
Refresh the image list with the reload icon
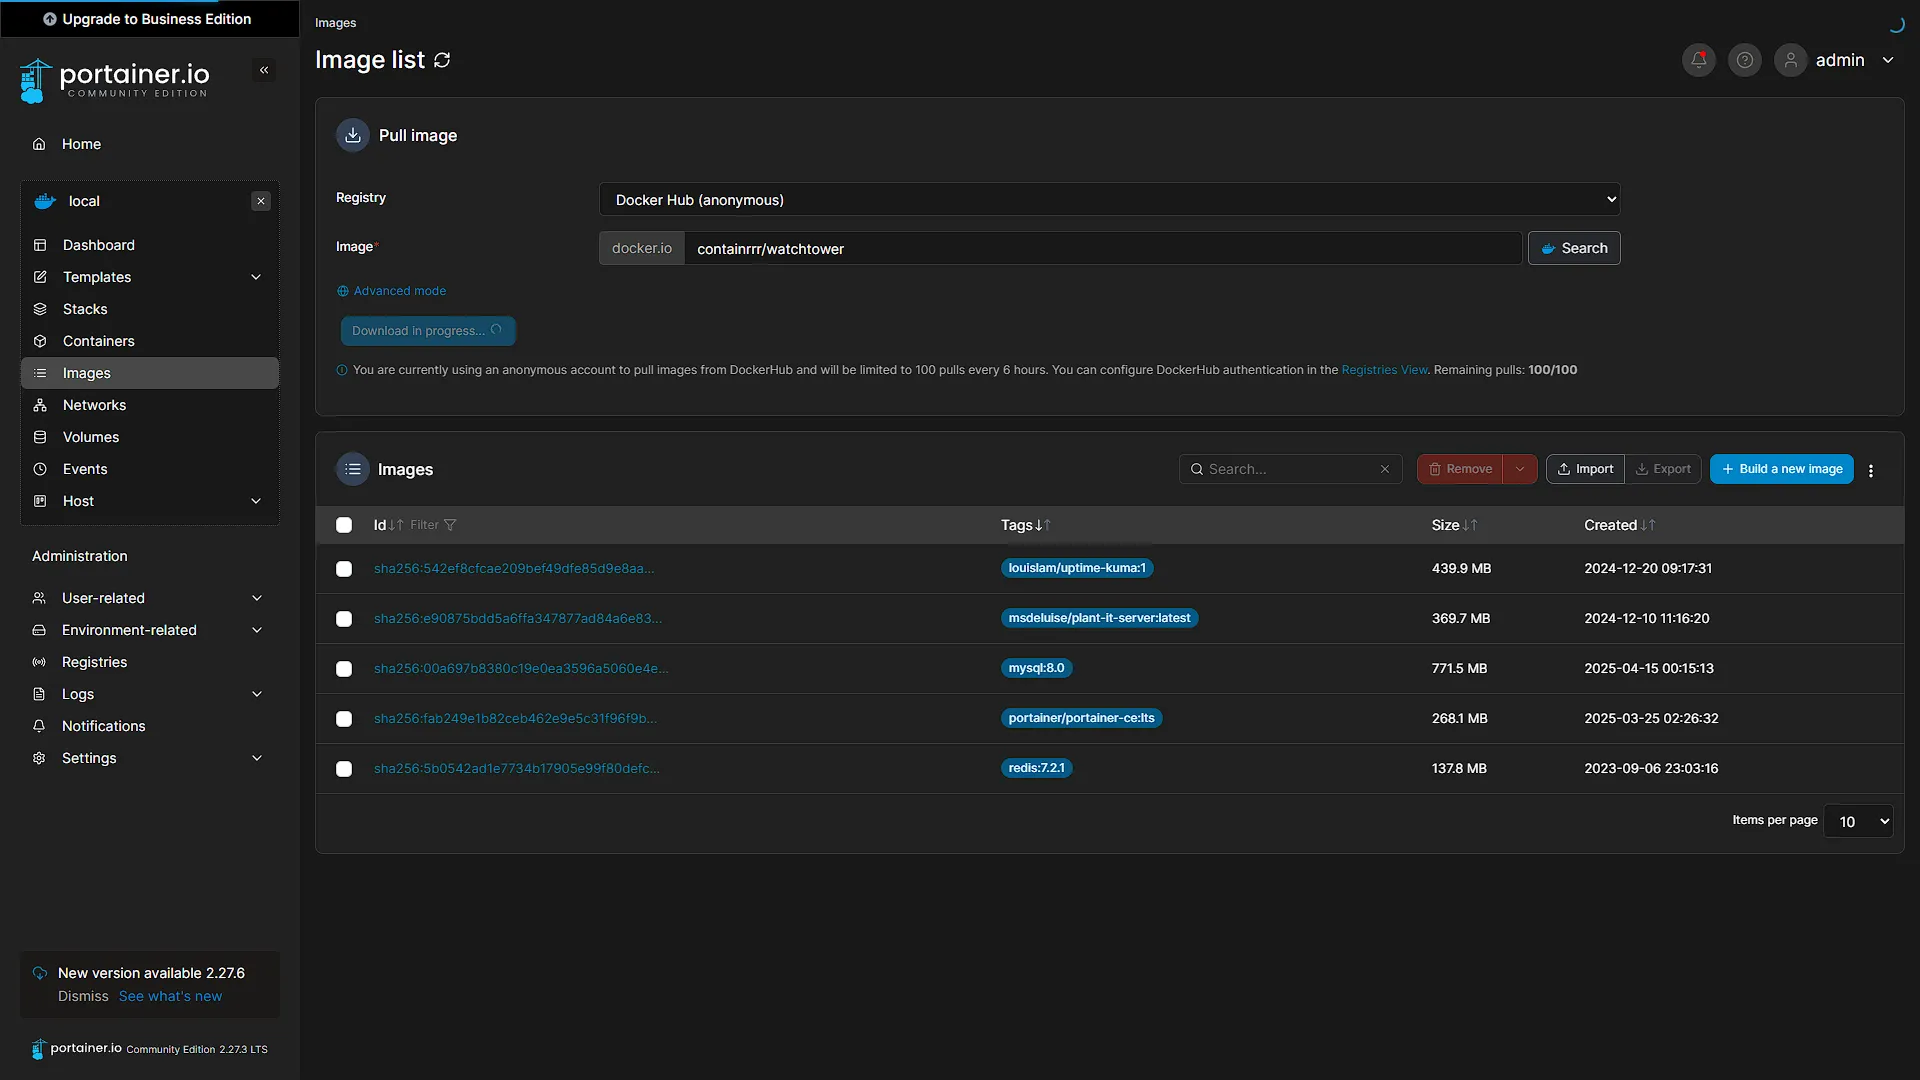pos(442,60)
